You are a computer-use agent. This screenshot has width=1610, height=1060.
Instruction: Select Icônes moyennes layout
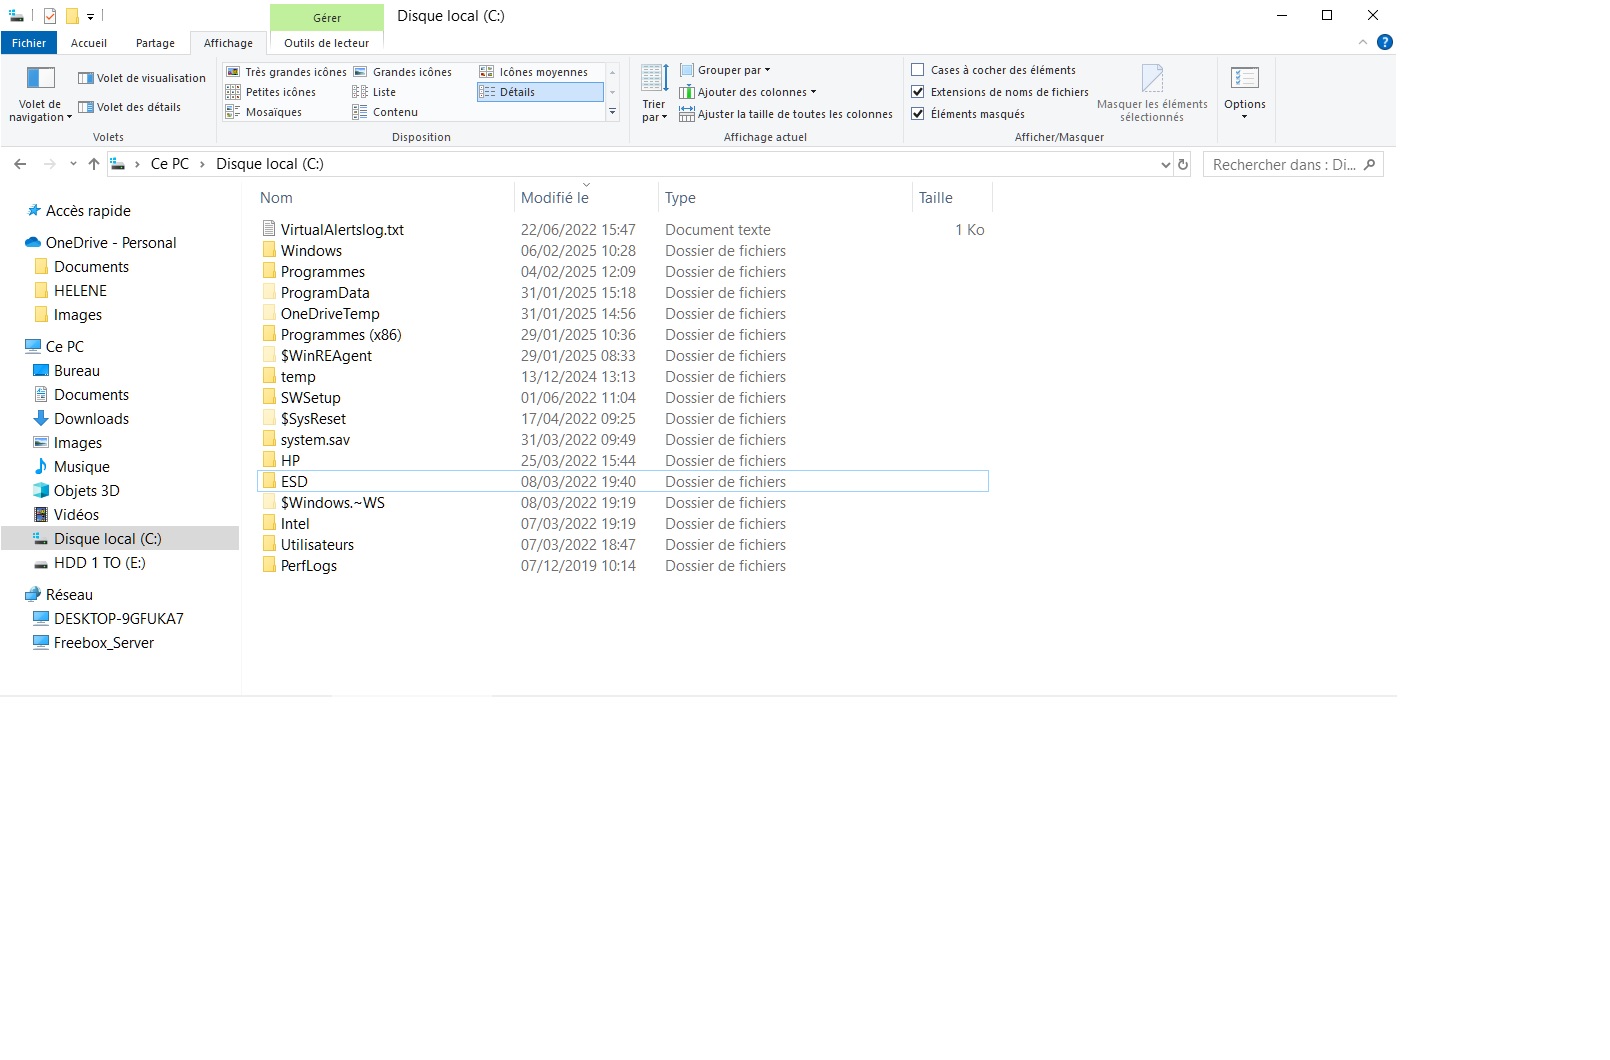pos(533,72)
